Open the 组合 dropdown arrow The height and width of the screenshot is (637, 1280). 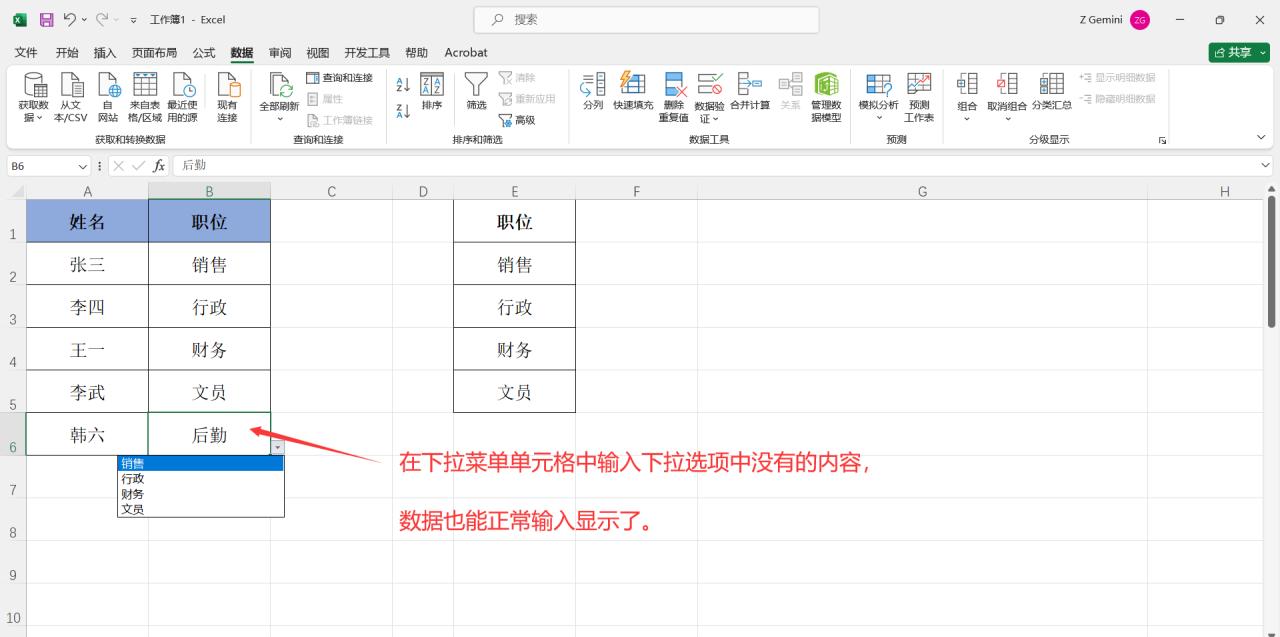click(967, 119)
